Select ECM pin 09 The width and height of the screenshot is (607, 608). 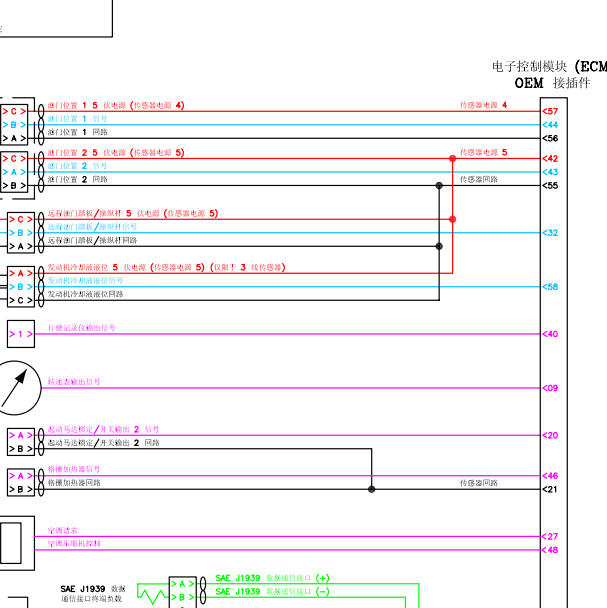550,388
